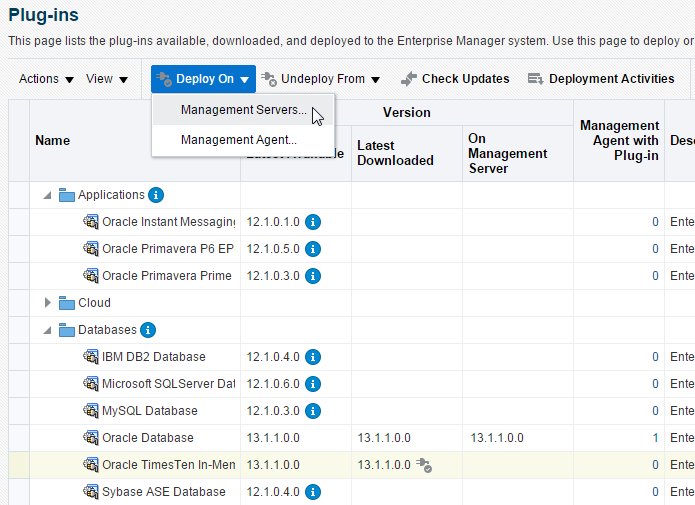Open the Deploy On dropdown button
This screenshot has height=505, width=695.
203,79
